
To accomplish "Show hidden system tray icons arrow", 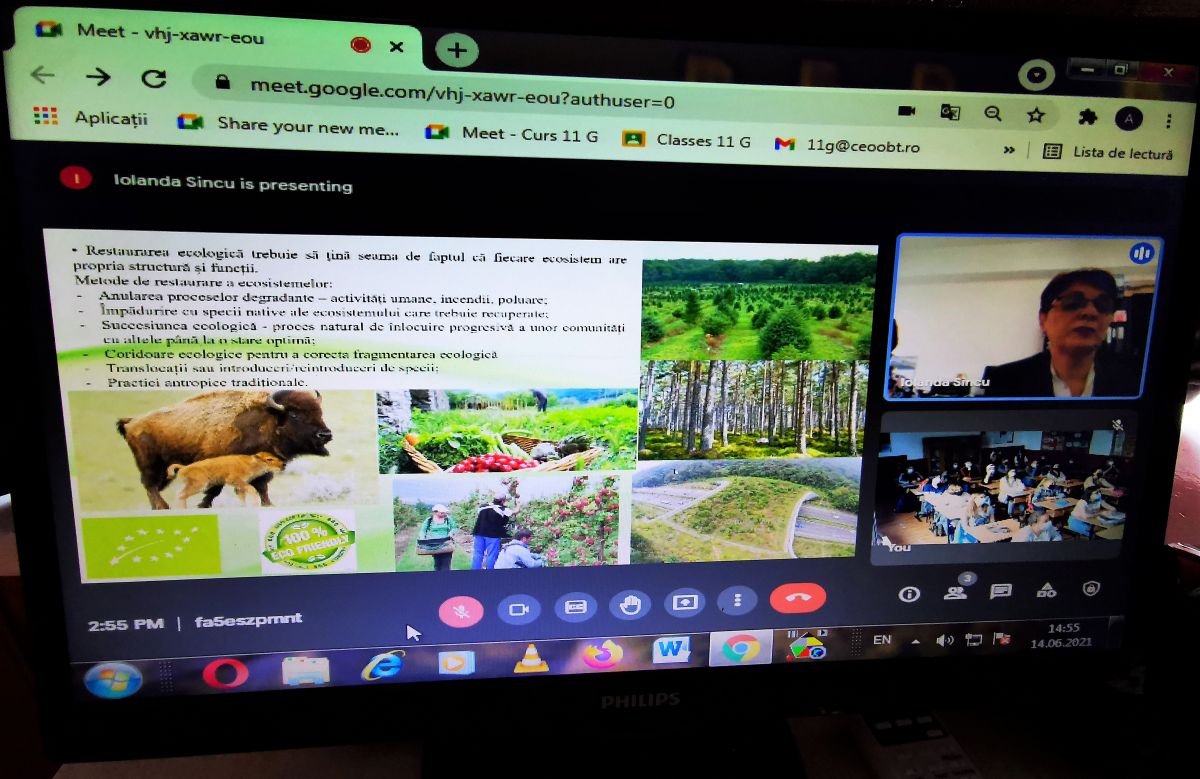I will [x=915, y=640].
